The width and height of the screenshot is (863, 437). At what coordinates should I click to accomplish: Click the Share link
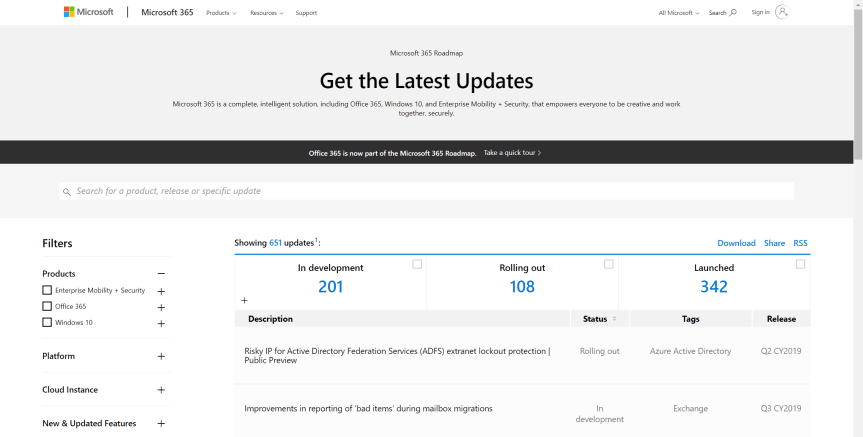click(774, 243)
